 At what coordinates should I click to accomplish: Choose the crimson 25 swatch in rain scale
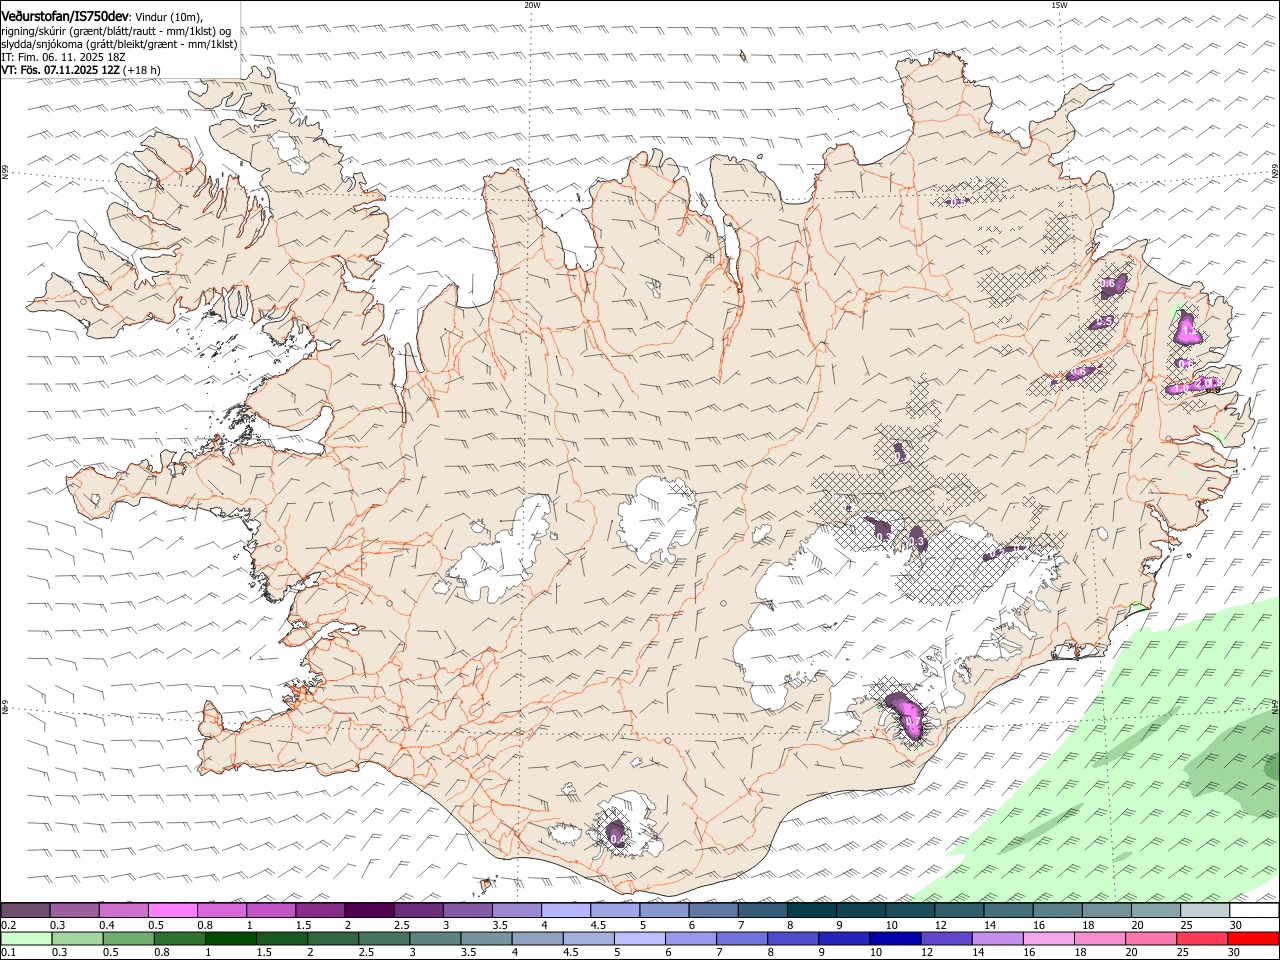pos(1201,938)
